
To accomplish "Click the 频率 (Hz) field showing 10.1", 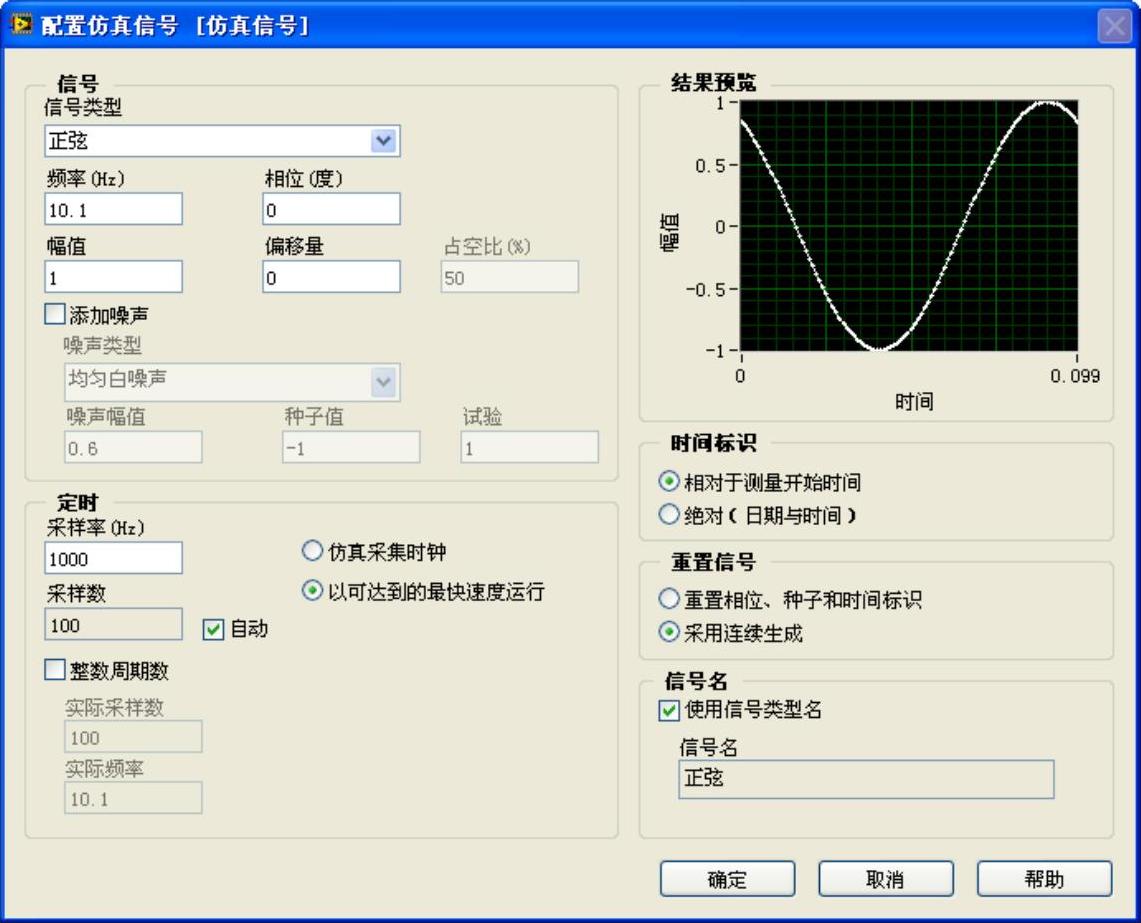I will (x=114, y=210).
